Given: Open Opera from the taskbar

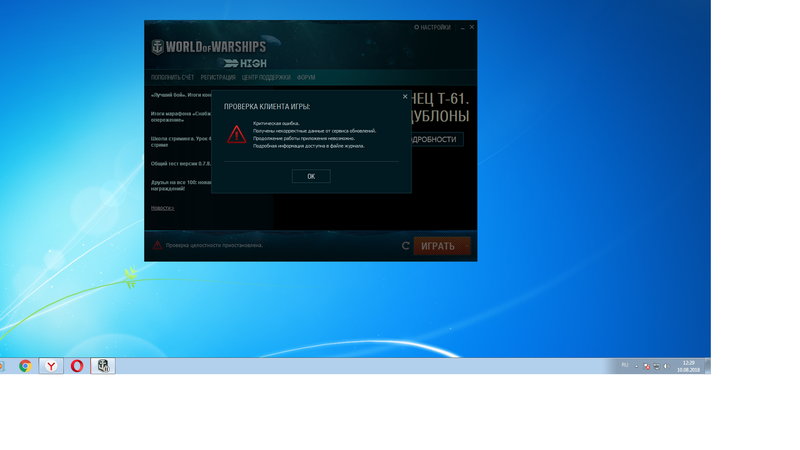Looking at the screenshot, I should [77, 366].
